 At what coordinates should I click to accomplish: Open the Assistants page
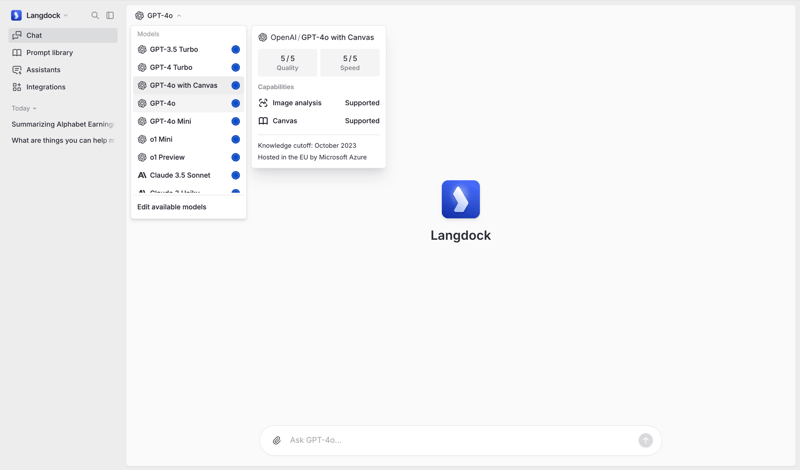click(63, 70)
